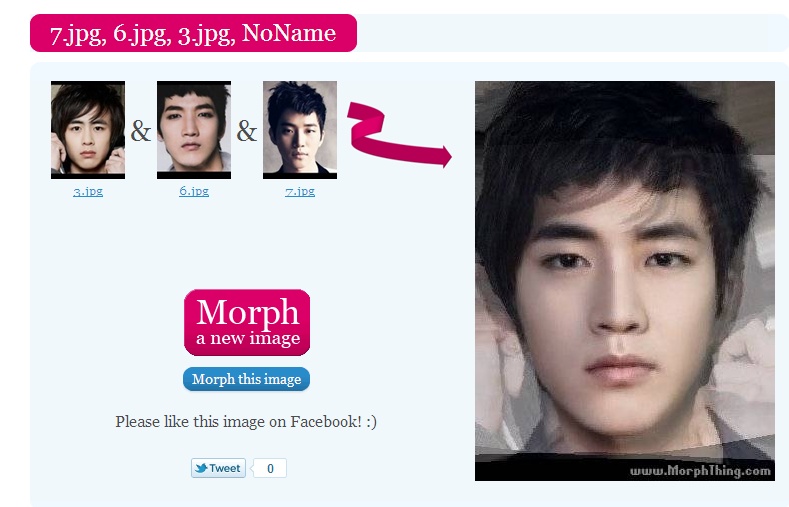Follow the 6.jpg text link
Viewport: 789px width, 507px height.
pyautogui.click(x=194, y=191)
